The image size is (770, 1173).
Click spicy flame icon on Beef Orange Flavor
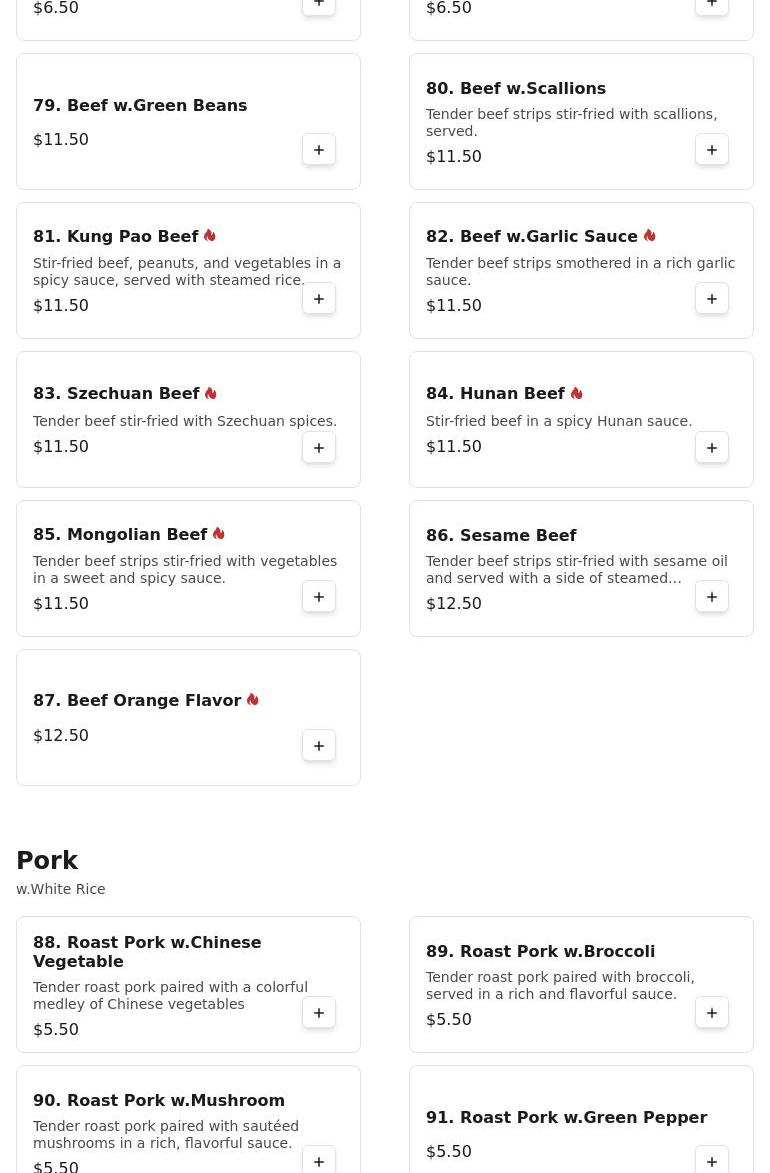(252, 699)
